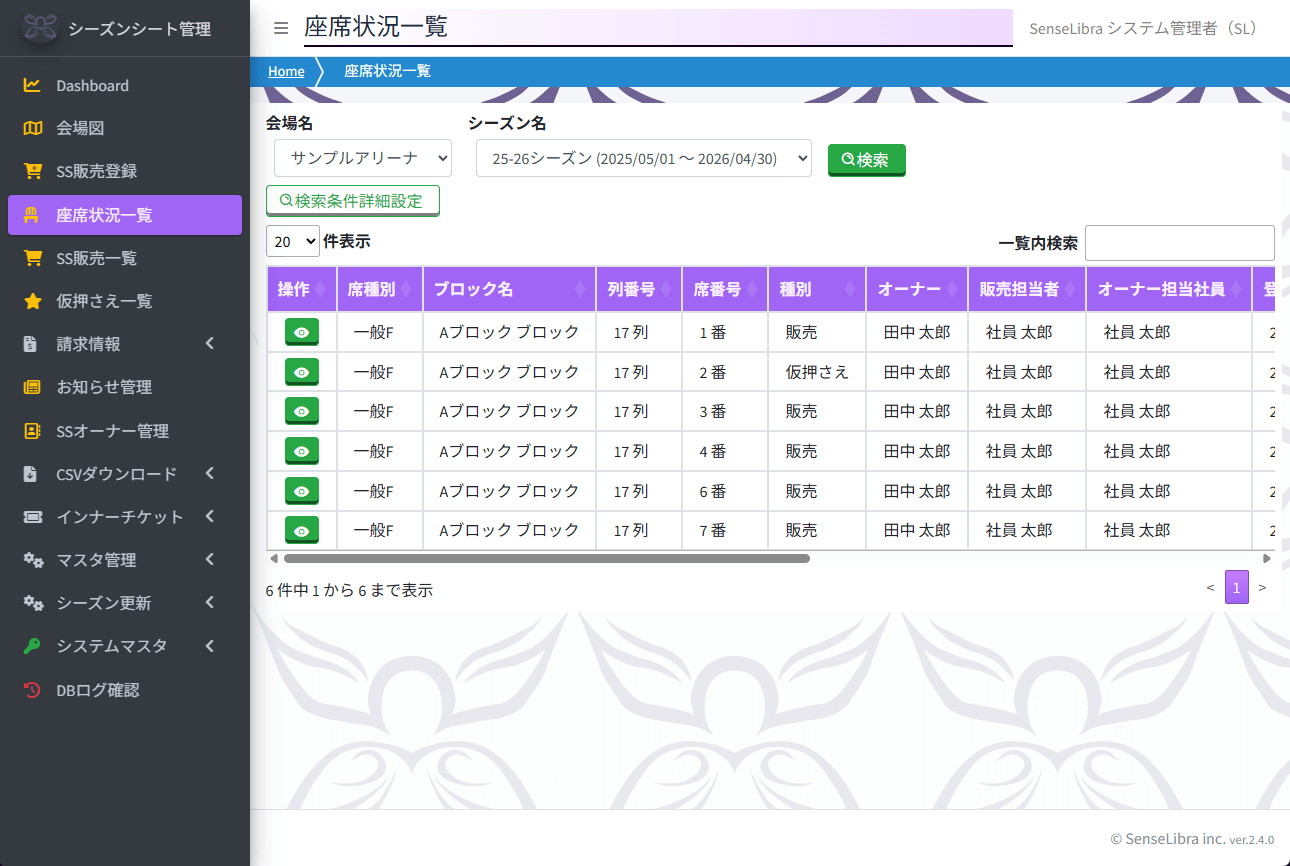Open 検索条件詳細設定 advanced search options
This screenshot has width=1290, height=866.
pos(353,200)
